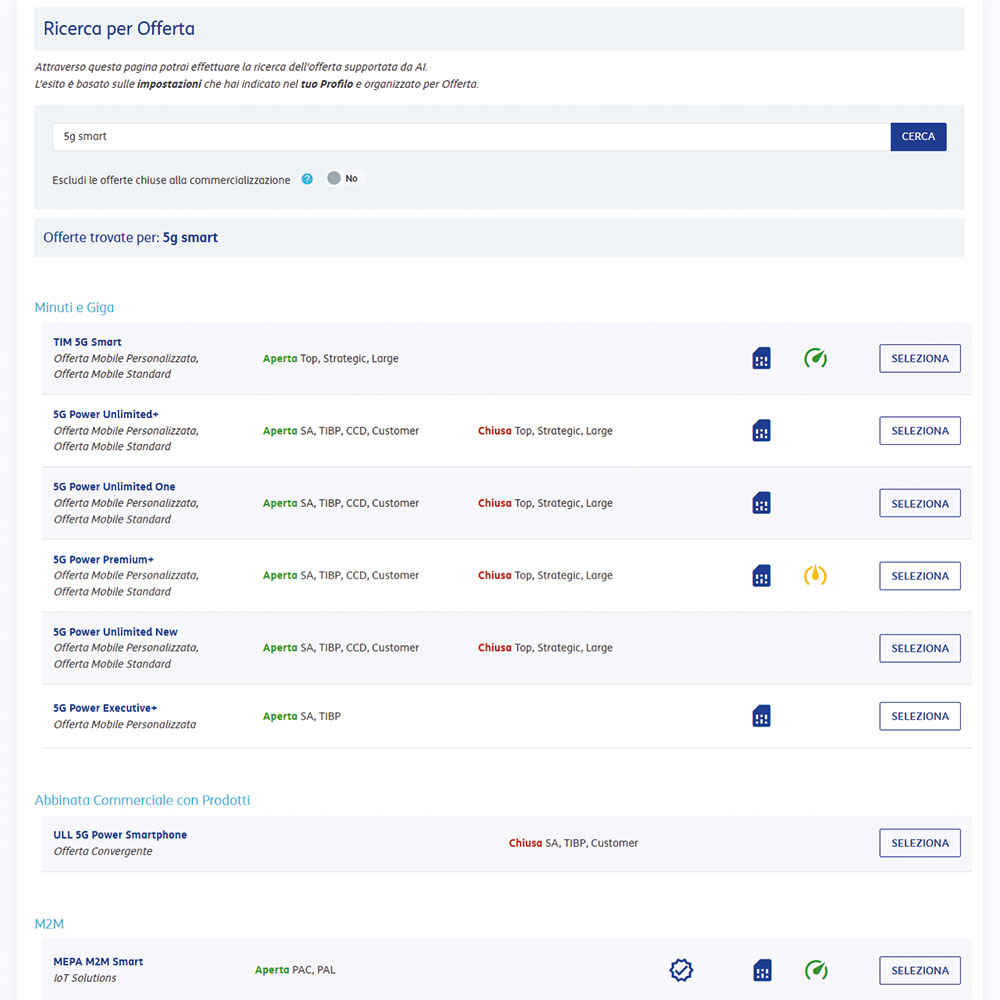The height and width of the screenshot is (1000, 1000).
Task: Click green speedometer icon for TIM 5G Smart
Action: [815, 358]
